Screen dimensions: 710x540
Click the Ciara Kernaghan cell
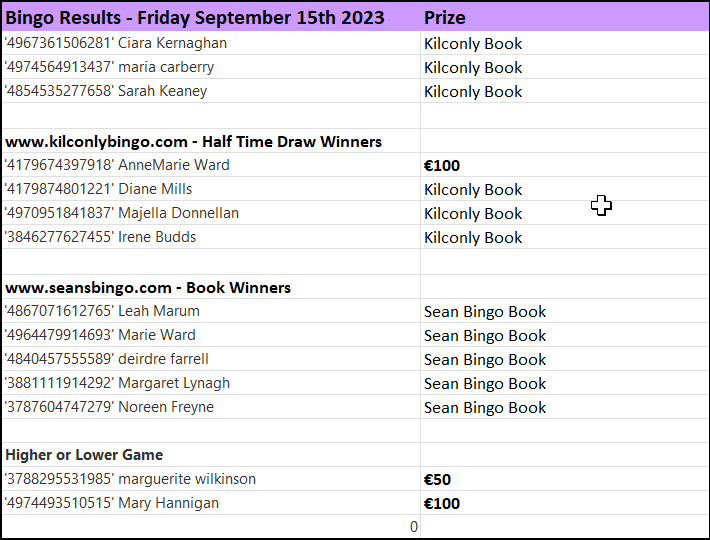211,43
